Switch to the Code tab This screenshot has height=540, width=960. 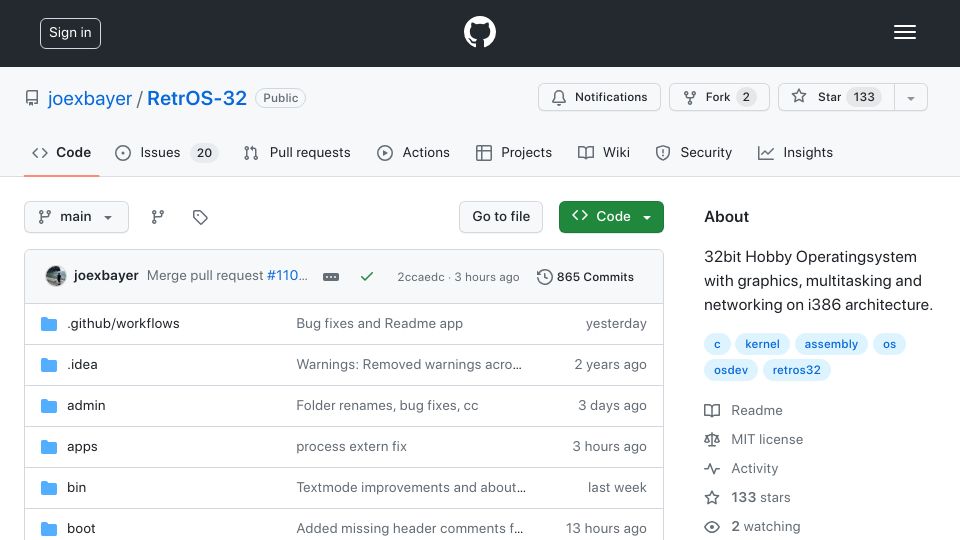[x=61, y=152]
